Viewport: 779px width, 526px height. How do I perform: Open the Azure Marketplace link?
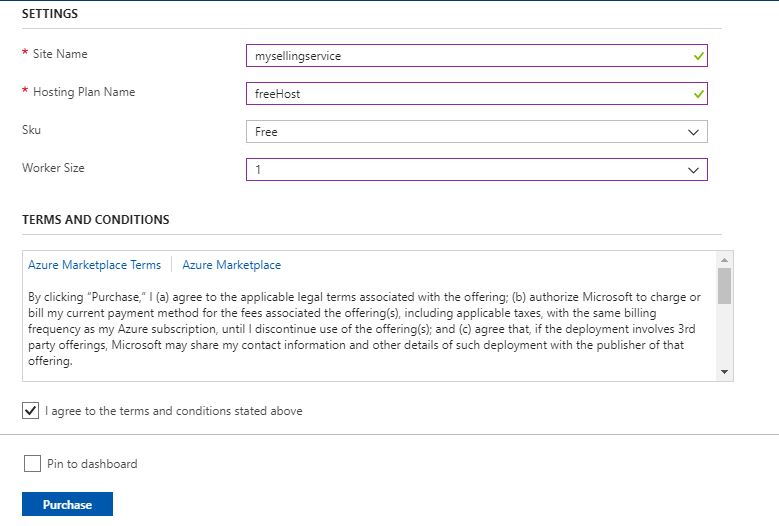click(232, 265)
